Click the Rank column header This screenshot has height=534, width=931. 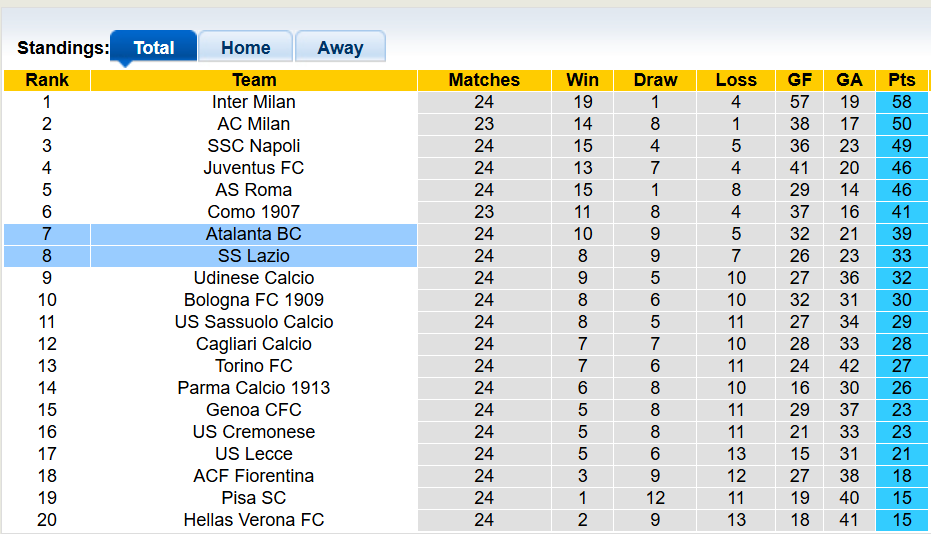pyautogui.click(x=47, y=80)
